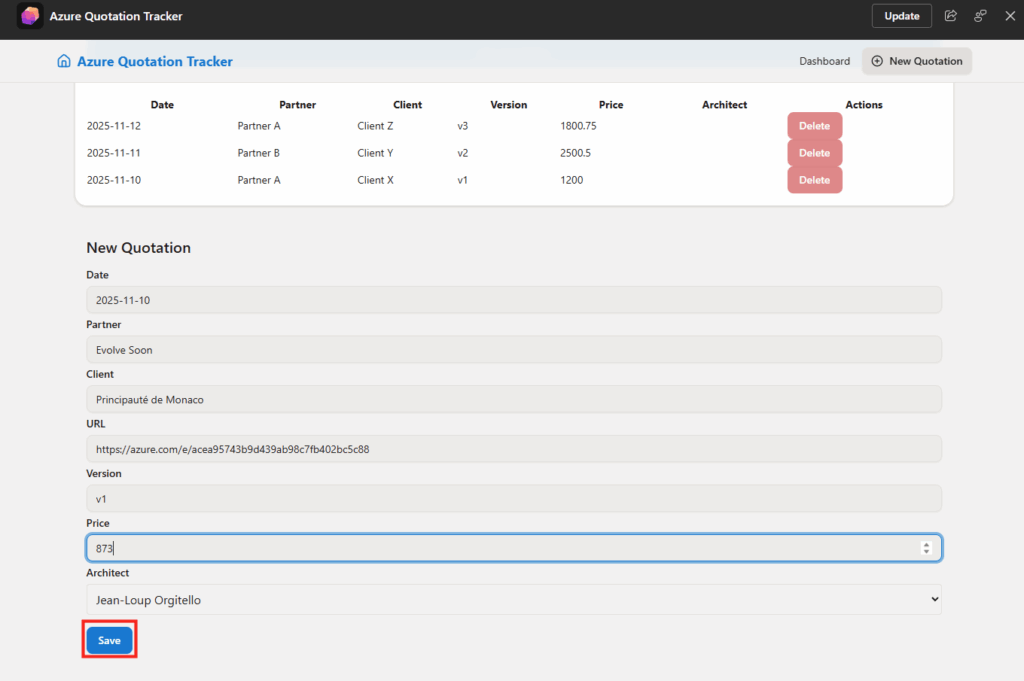The image size is (1024, 681).
Task: Click the share icon in the title bar
Action: [951, 16]
